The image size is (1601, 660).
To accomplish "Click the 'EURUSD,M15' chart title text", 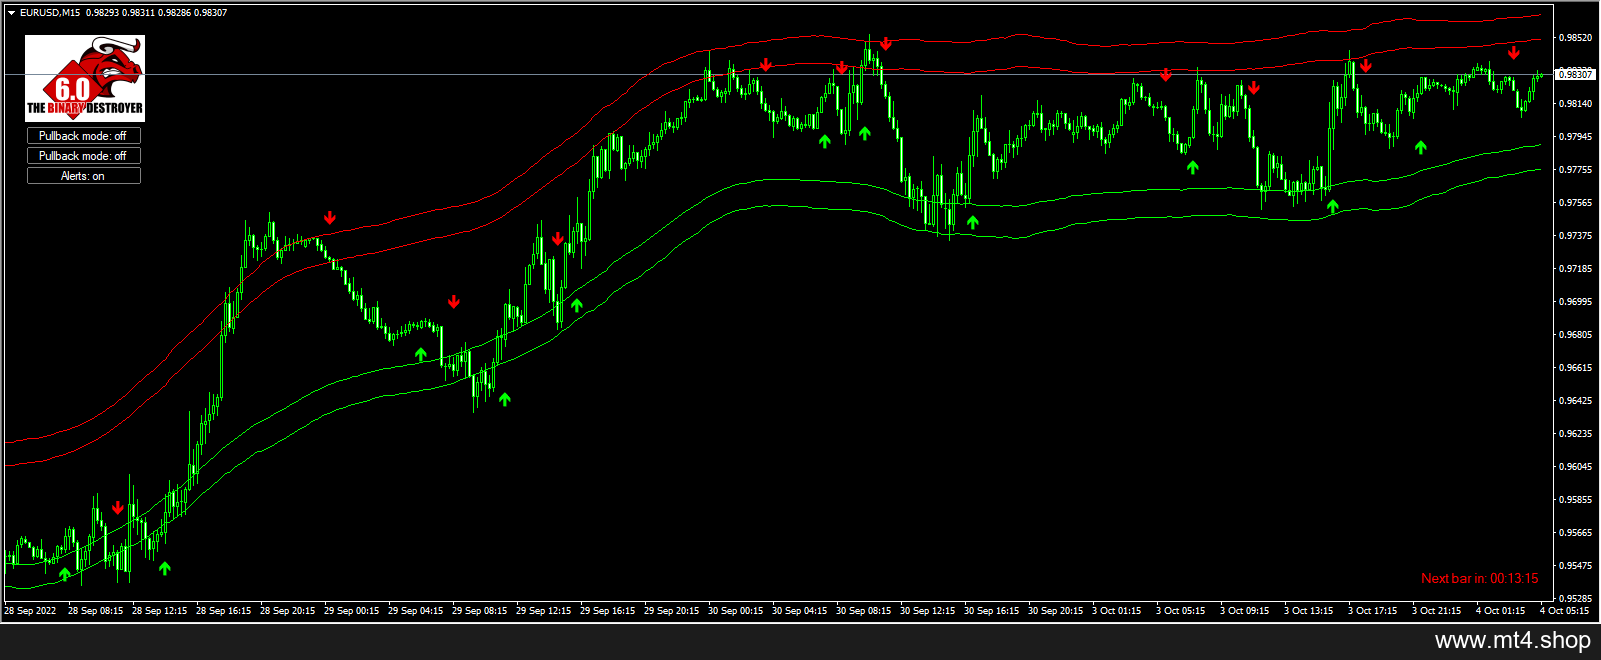I will 50,13.
